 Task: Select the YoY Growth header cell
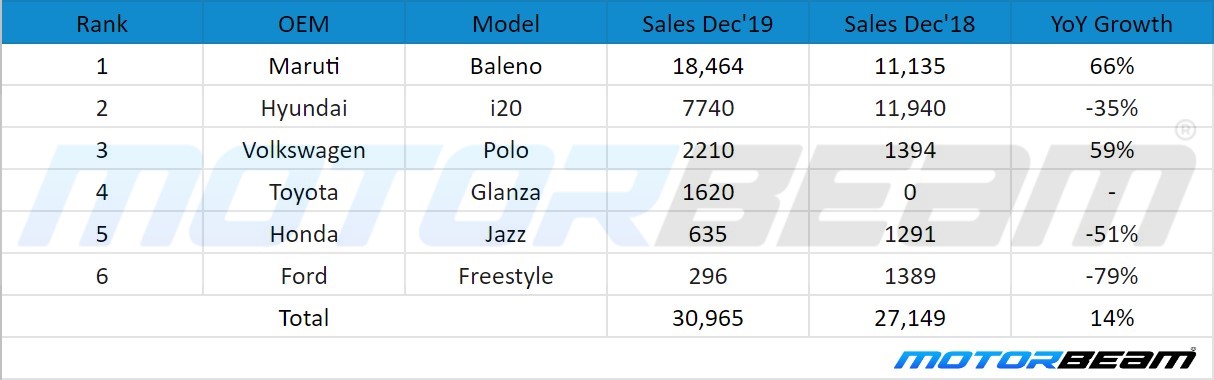[1112, 24]
